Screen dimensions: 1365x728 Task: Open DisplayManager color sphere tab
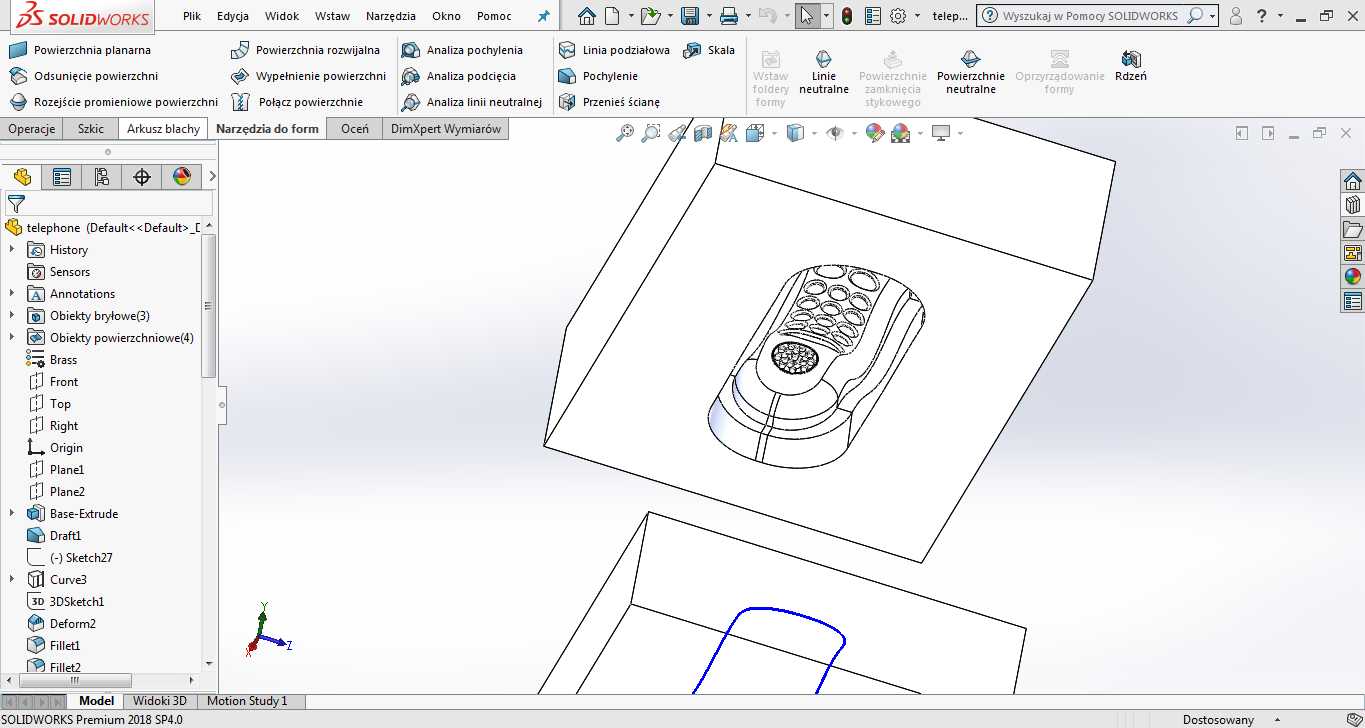coord(182,177)
